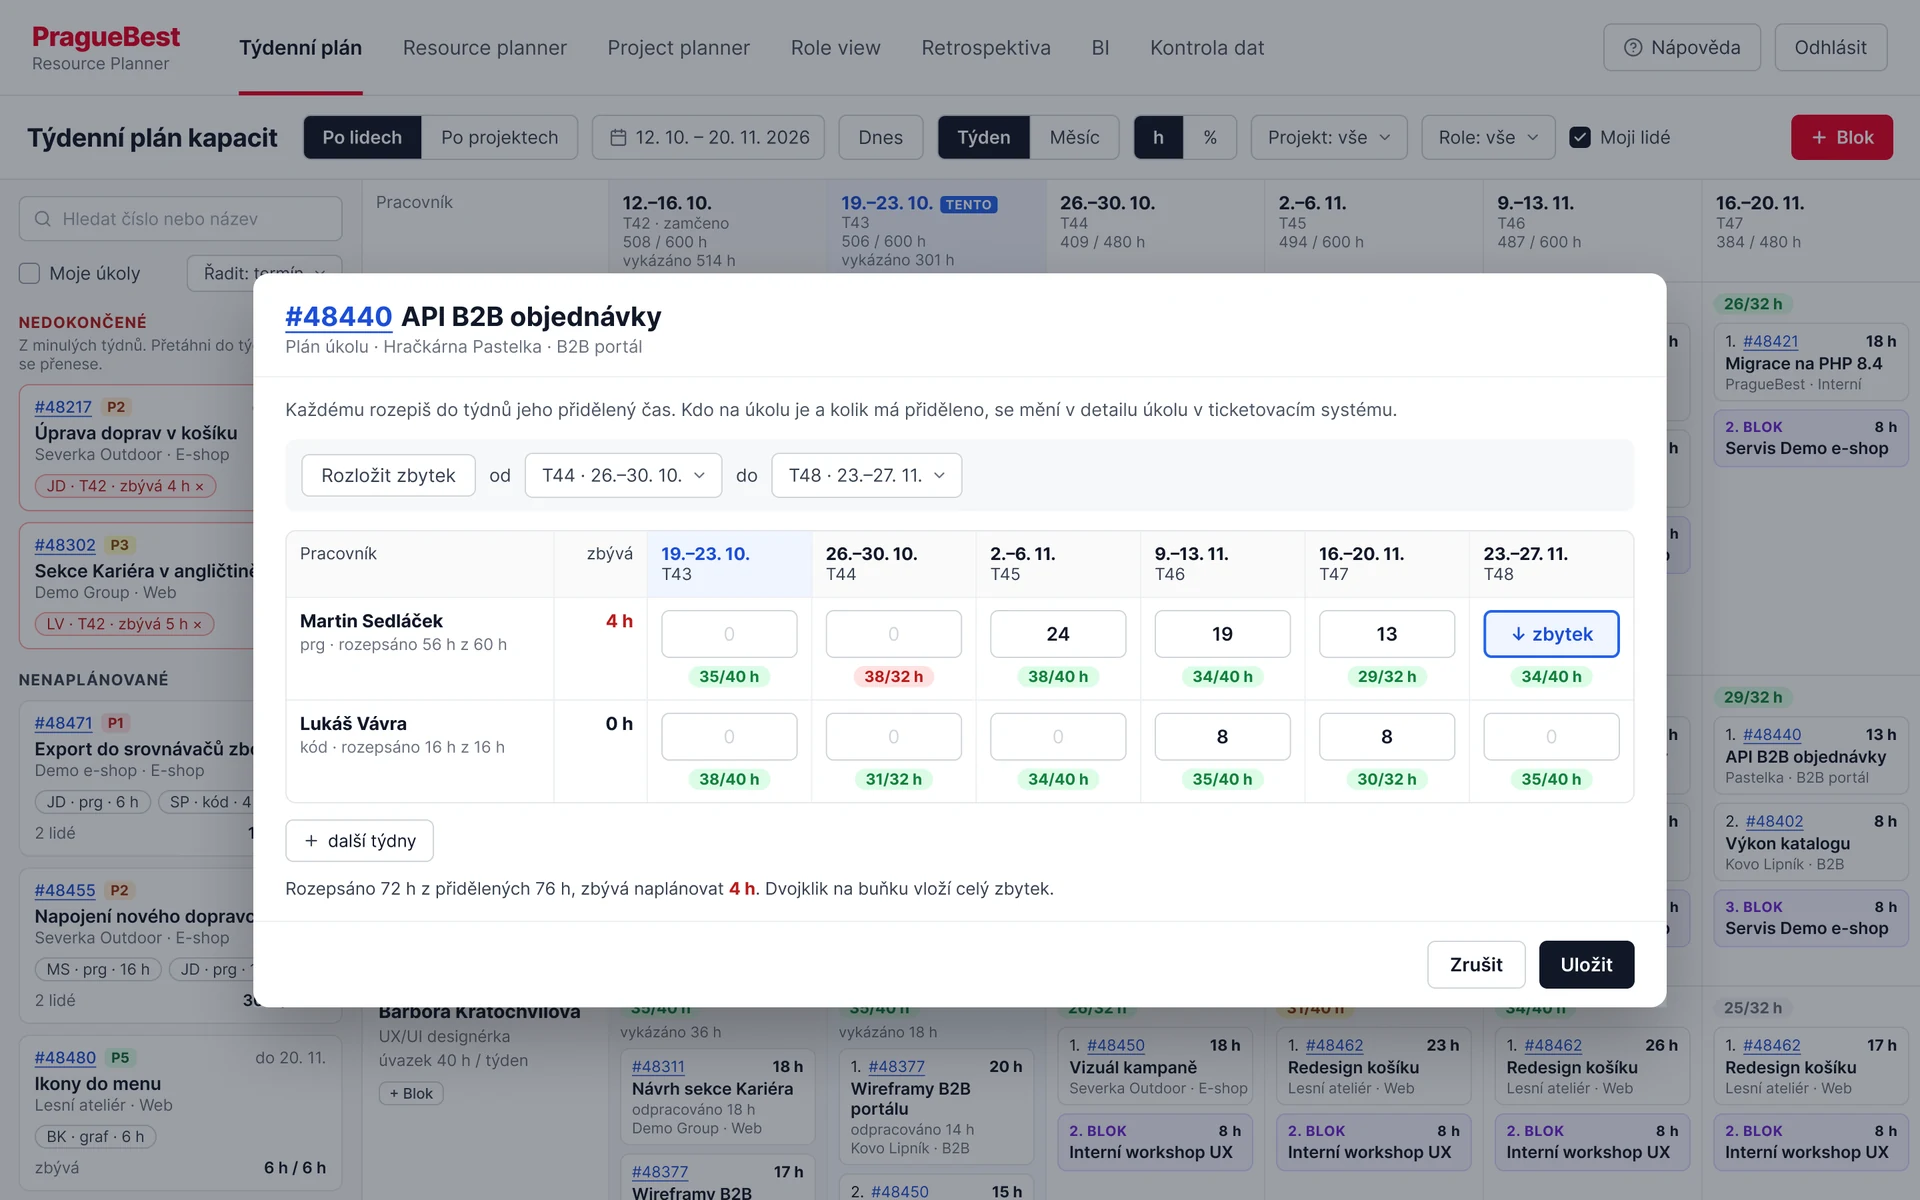Select Po lidech view
This screenshot has height=1200, width=1920.
pos(362,137)
